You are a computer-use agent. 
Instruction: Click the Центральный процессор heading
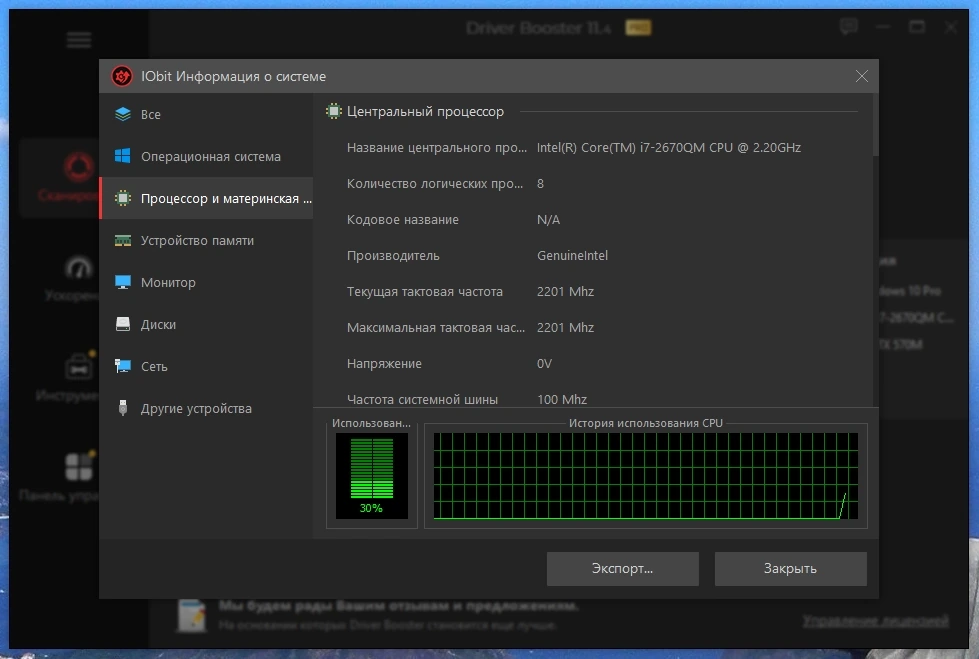tap(425, 111)
